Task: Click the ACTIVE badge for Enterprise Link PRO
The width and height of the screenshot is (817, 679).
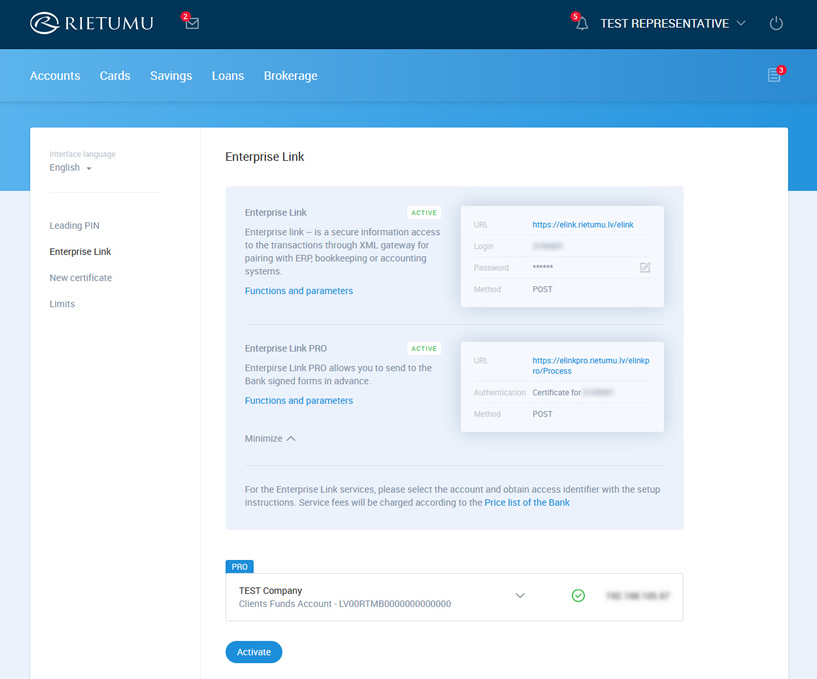Action: tap(423, 348)
